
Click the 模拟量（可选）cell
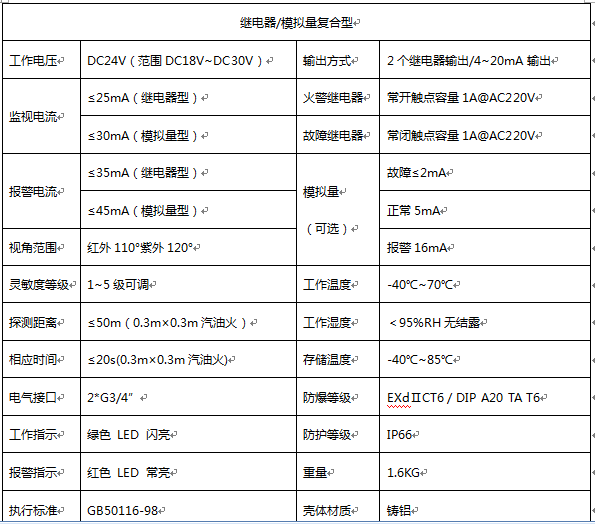(338, 210)
